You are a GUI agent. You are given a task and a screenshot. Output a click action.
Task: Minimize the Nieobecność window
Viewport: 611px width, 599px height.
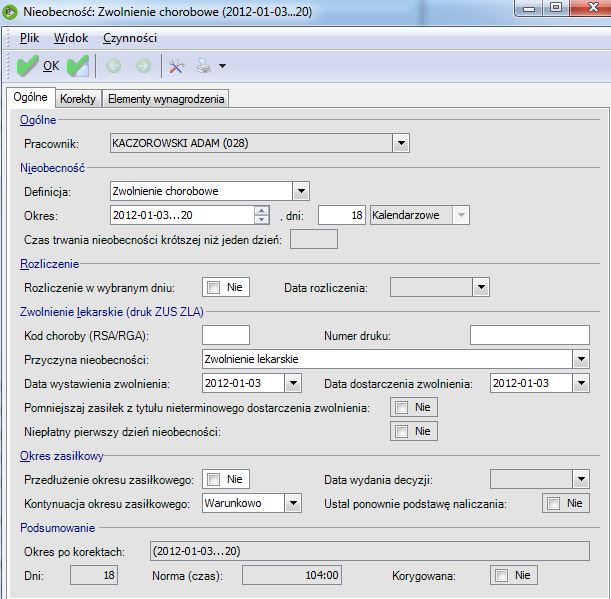tap(529, 7)
